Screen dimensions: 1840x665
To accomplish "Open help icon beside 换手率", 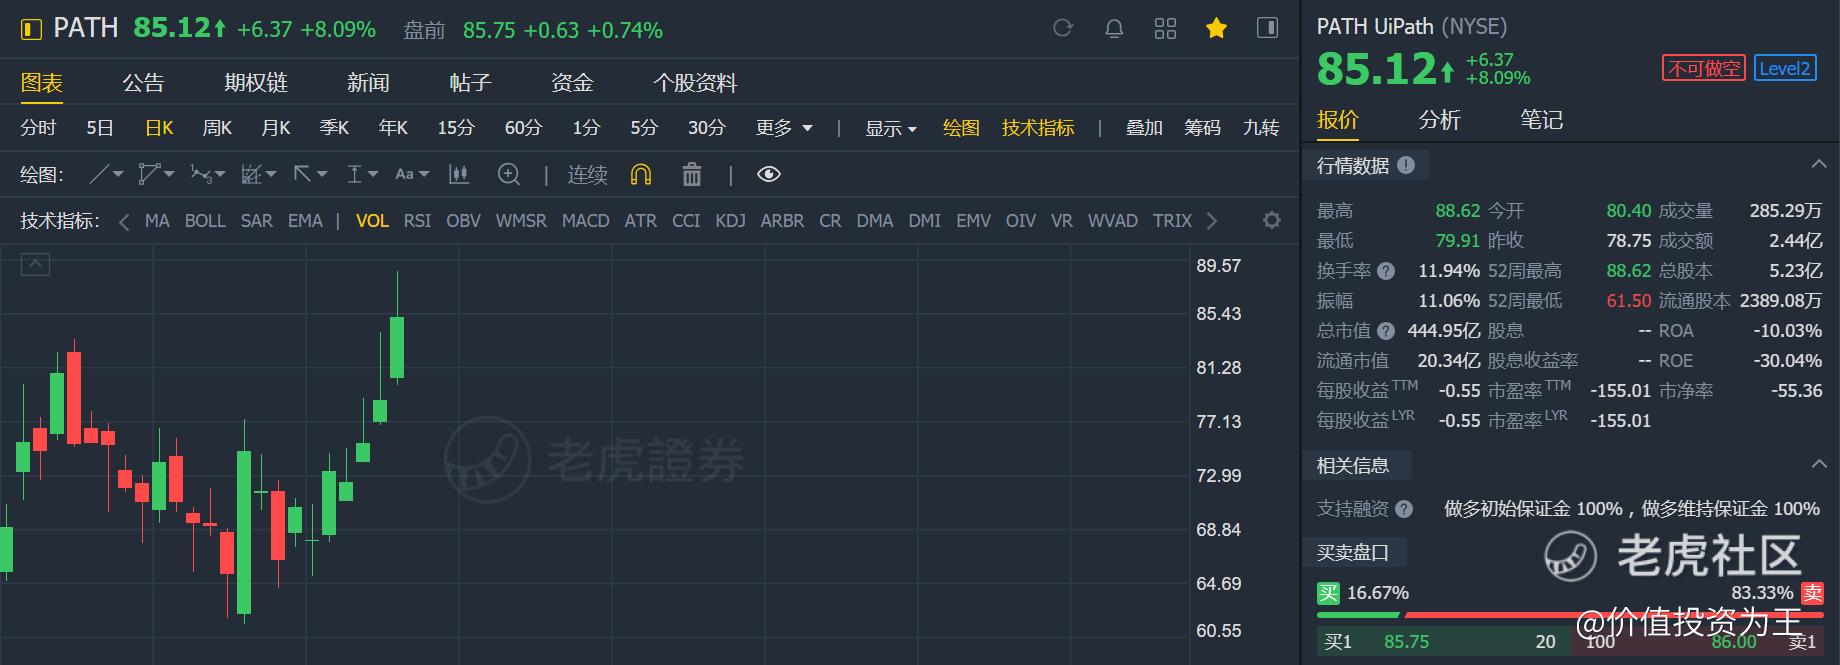I will (1386, 271).
